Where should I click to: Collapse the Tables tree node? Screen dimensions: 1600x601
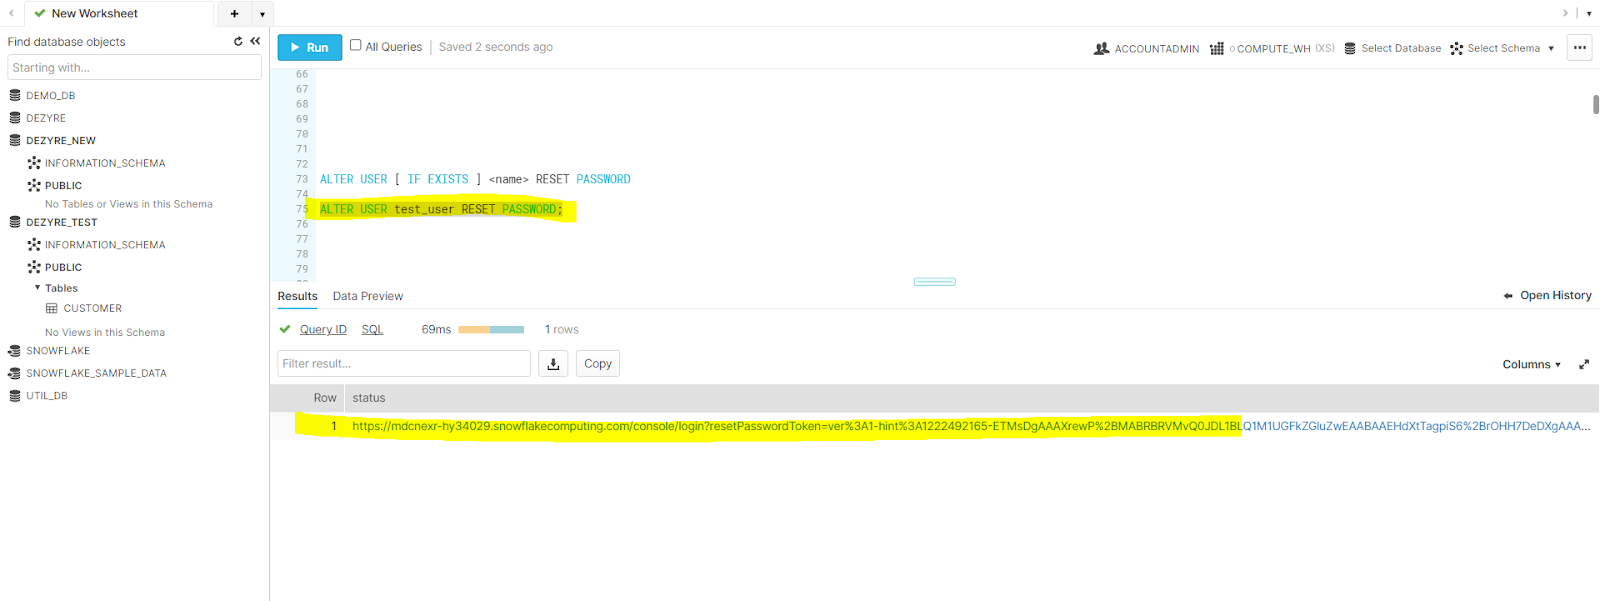[38, 288]
